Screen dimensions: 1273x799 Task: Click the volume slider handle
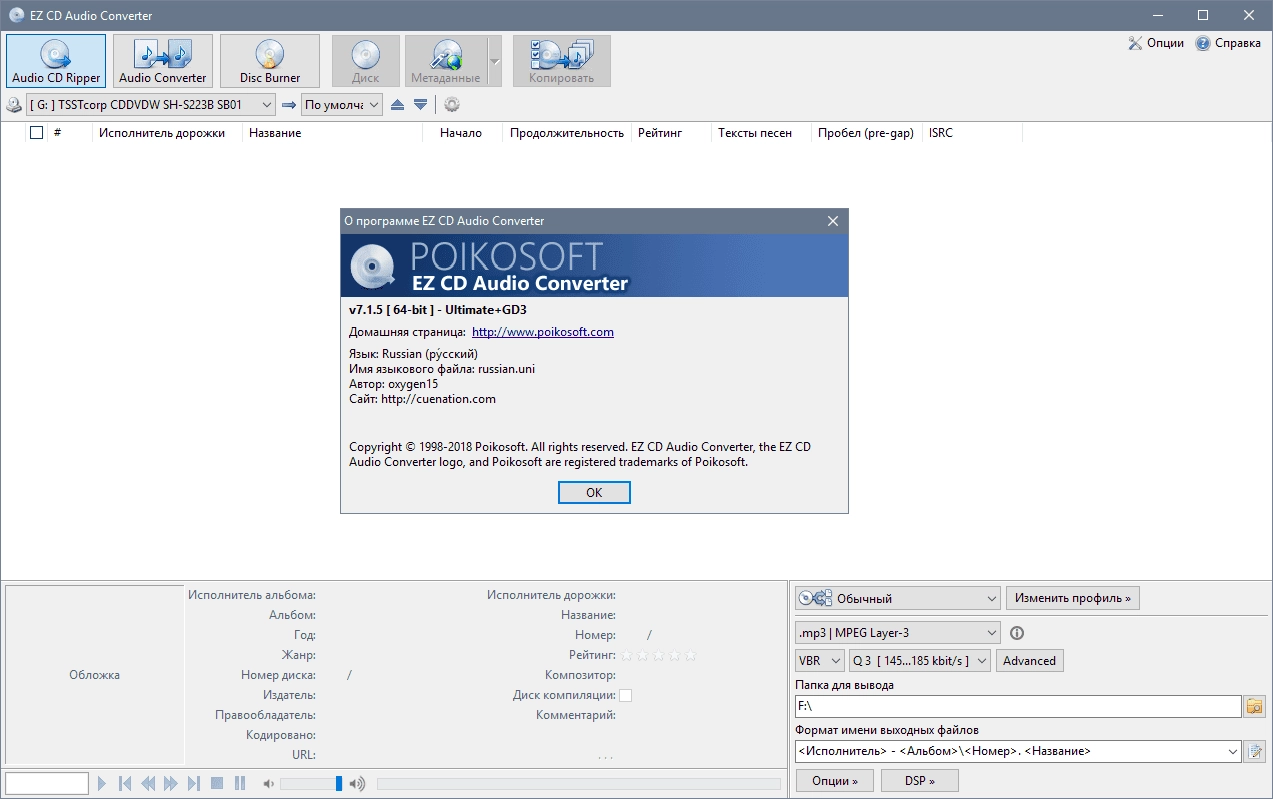coord(339,783)
